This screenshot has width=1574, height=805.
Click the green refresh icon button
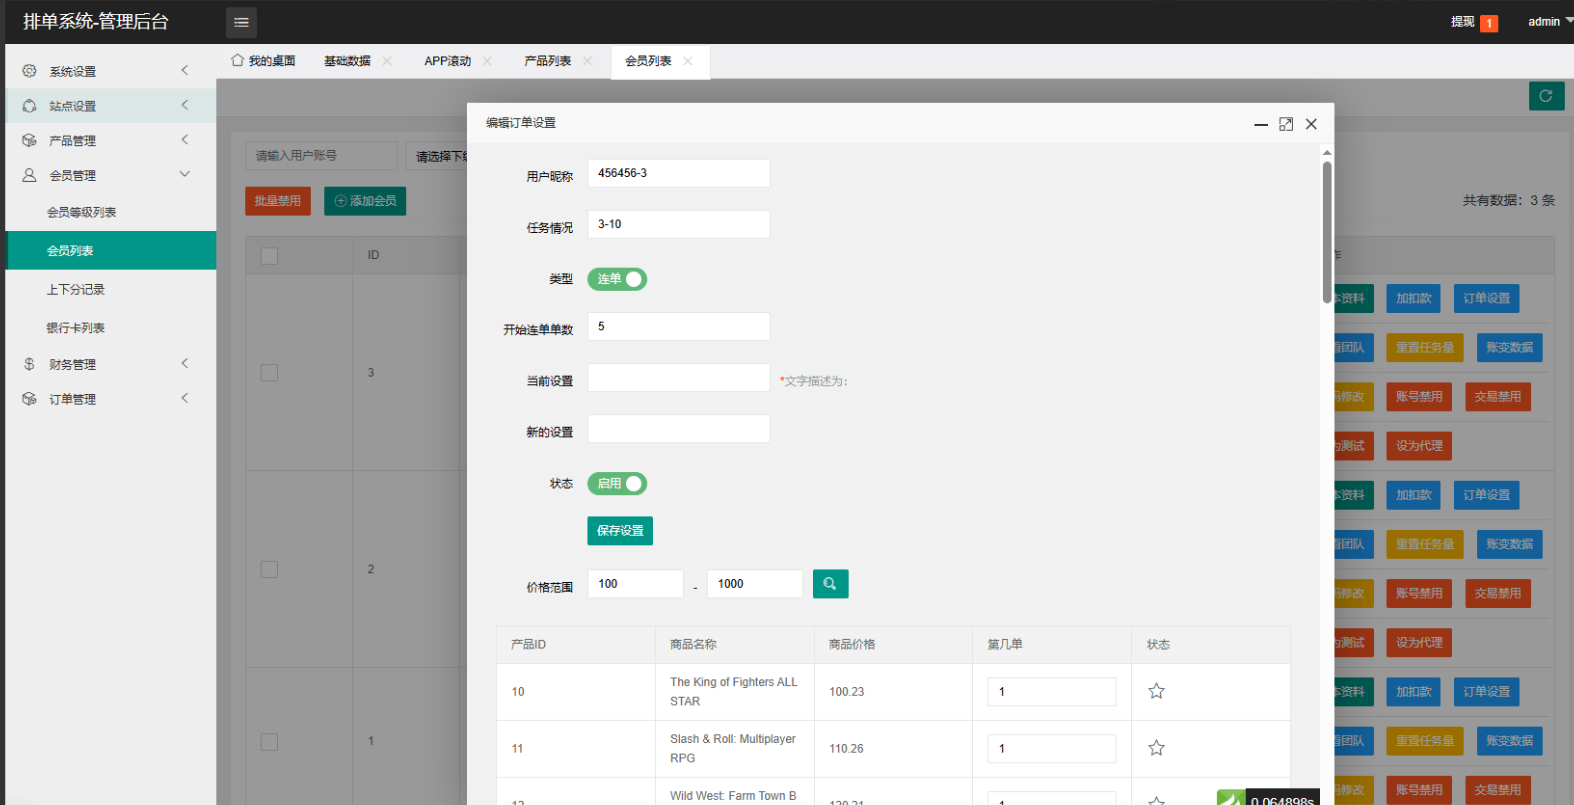pyautogui.click(x=1546, y=96)
